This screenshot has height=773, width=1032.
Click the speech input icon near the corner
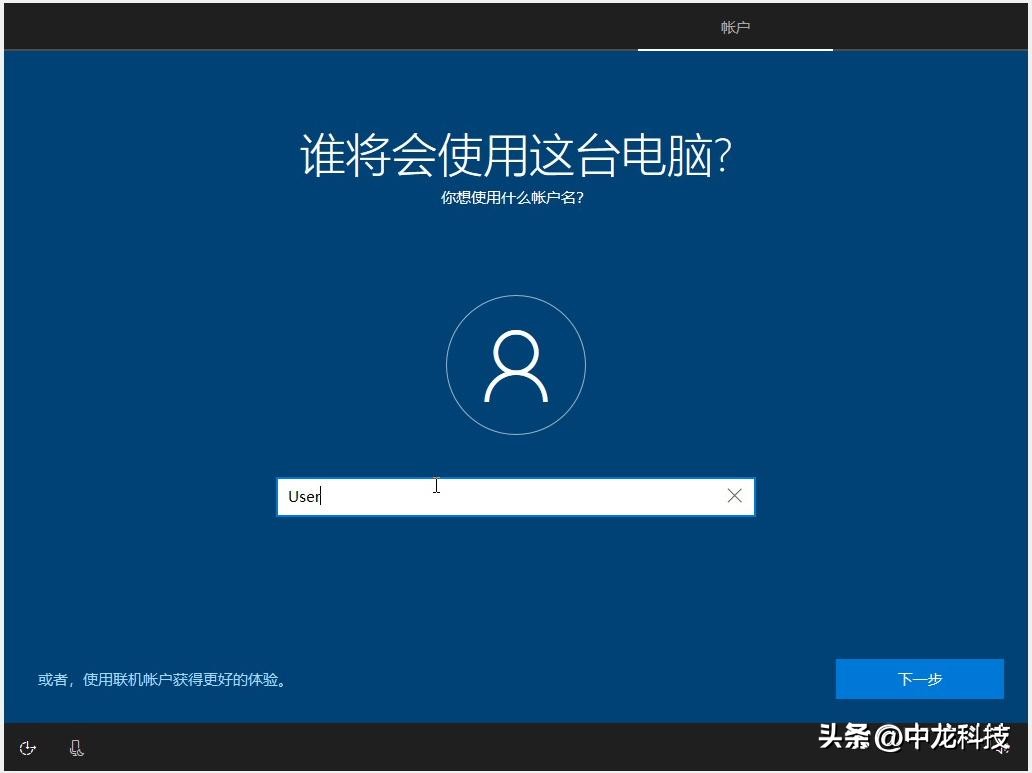click(x=77, y=747)
